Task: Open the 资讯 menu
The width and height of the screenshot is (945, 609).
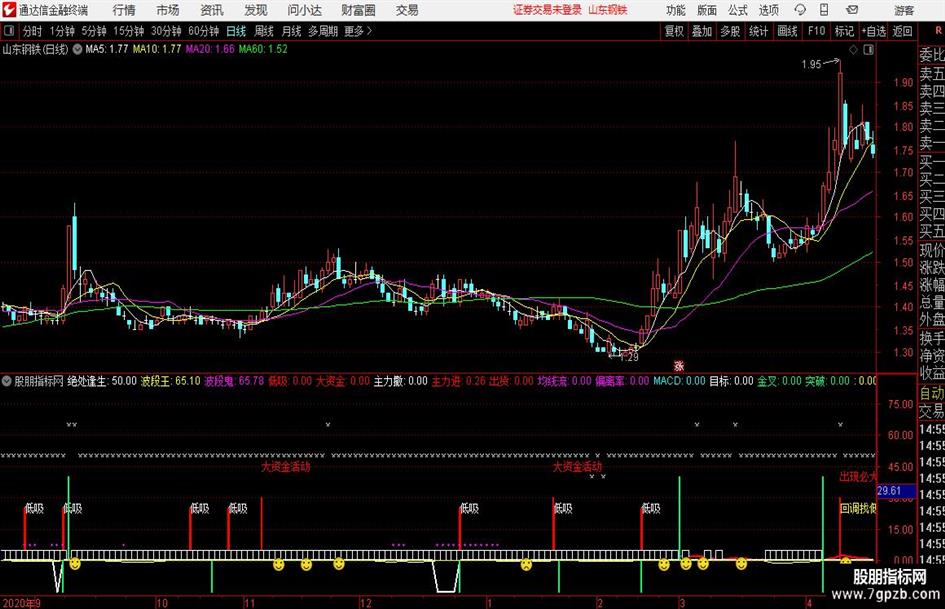Action: [212, 10]
